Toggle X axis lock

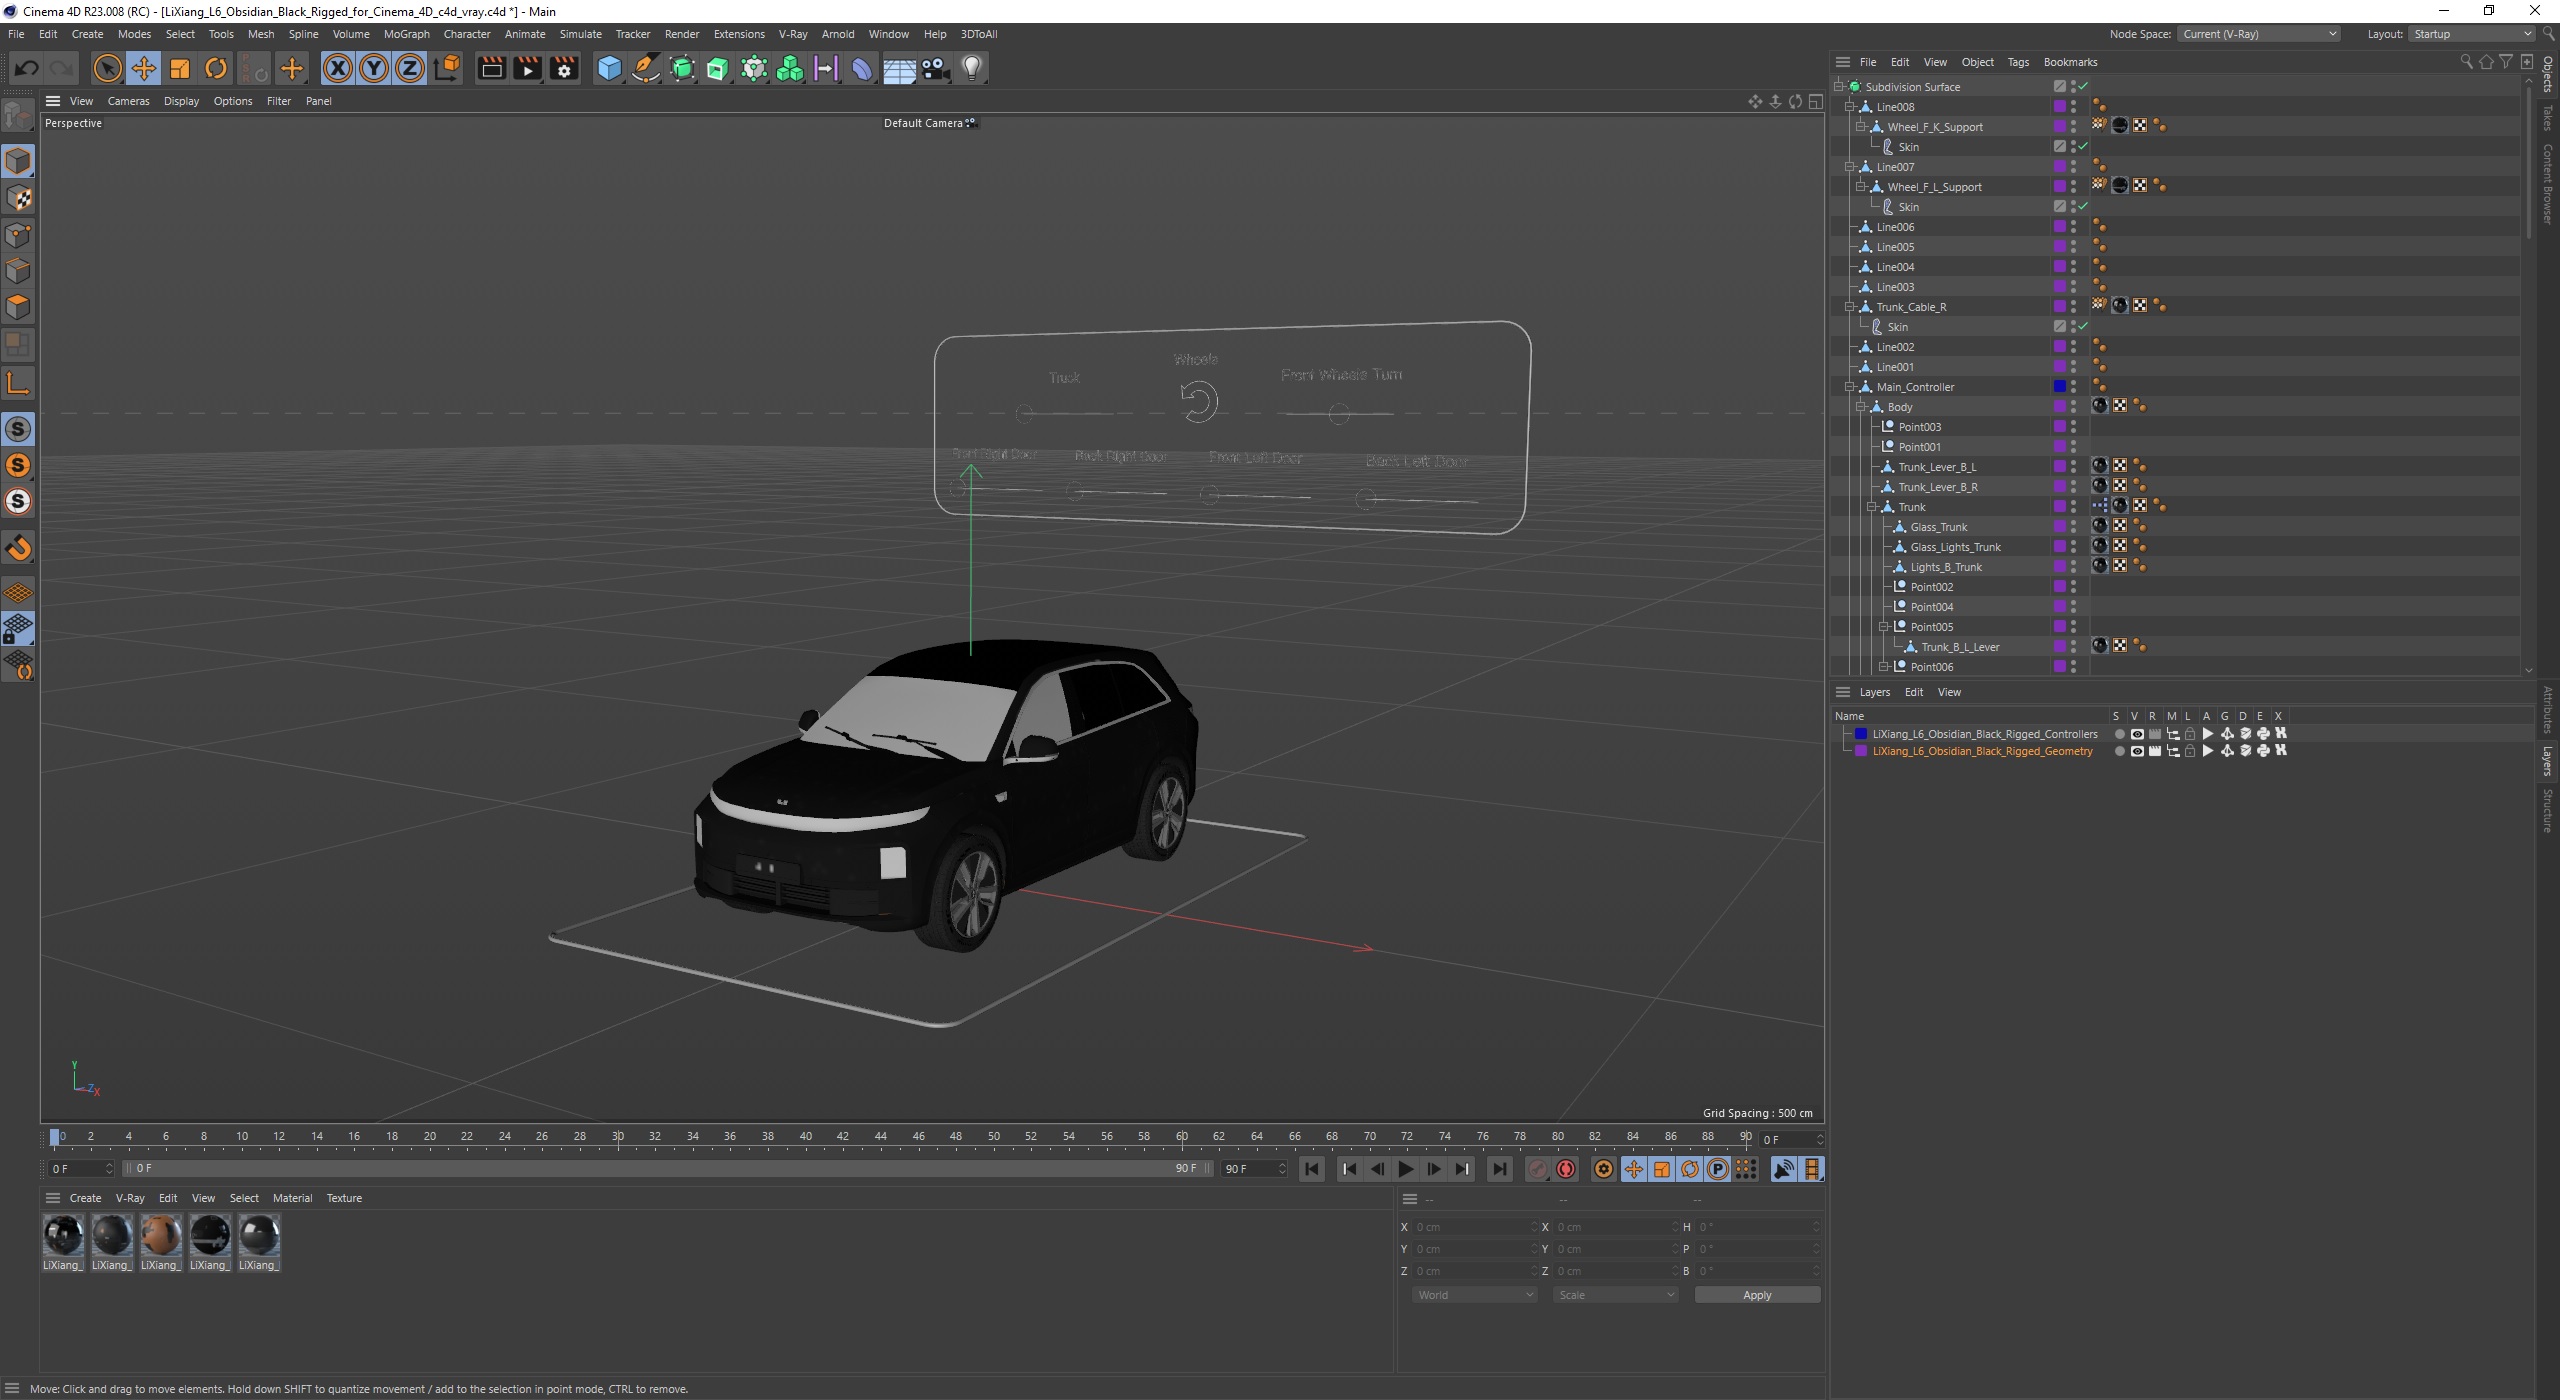click(x=338, y=68)
